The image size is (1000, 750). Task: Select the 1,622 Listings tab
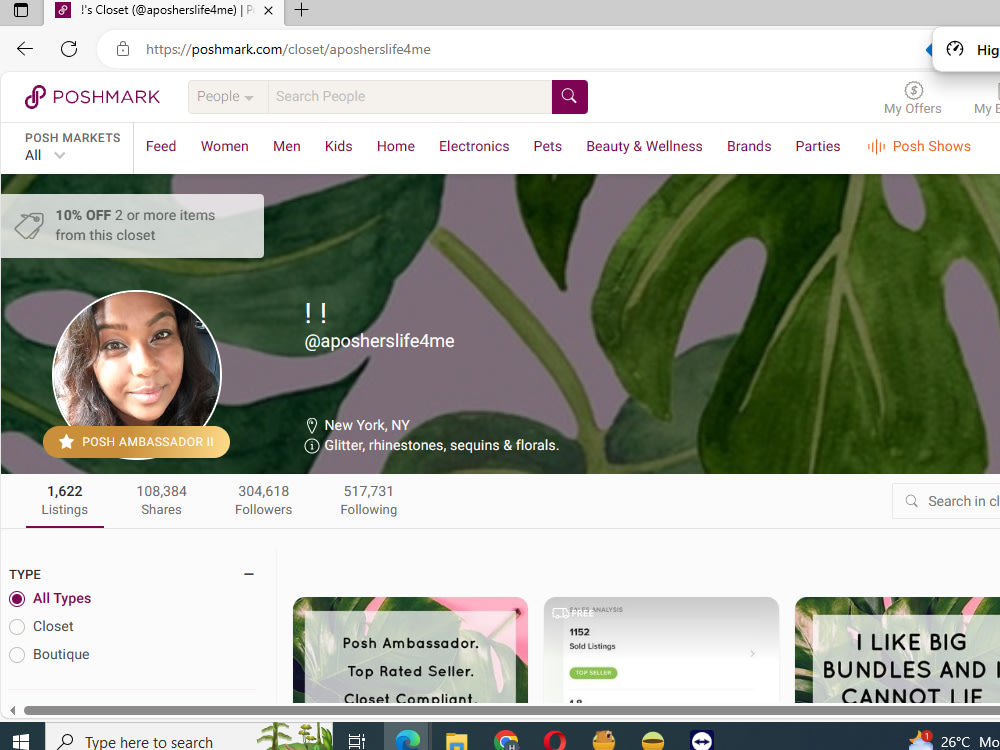click(64, 501)
